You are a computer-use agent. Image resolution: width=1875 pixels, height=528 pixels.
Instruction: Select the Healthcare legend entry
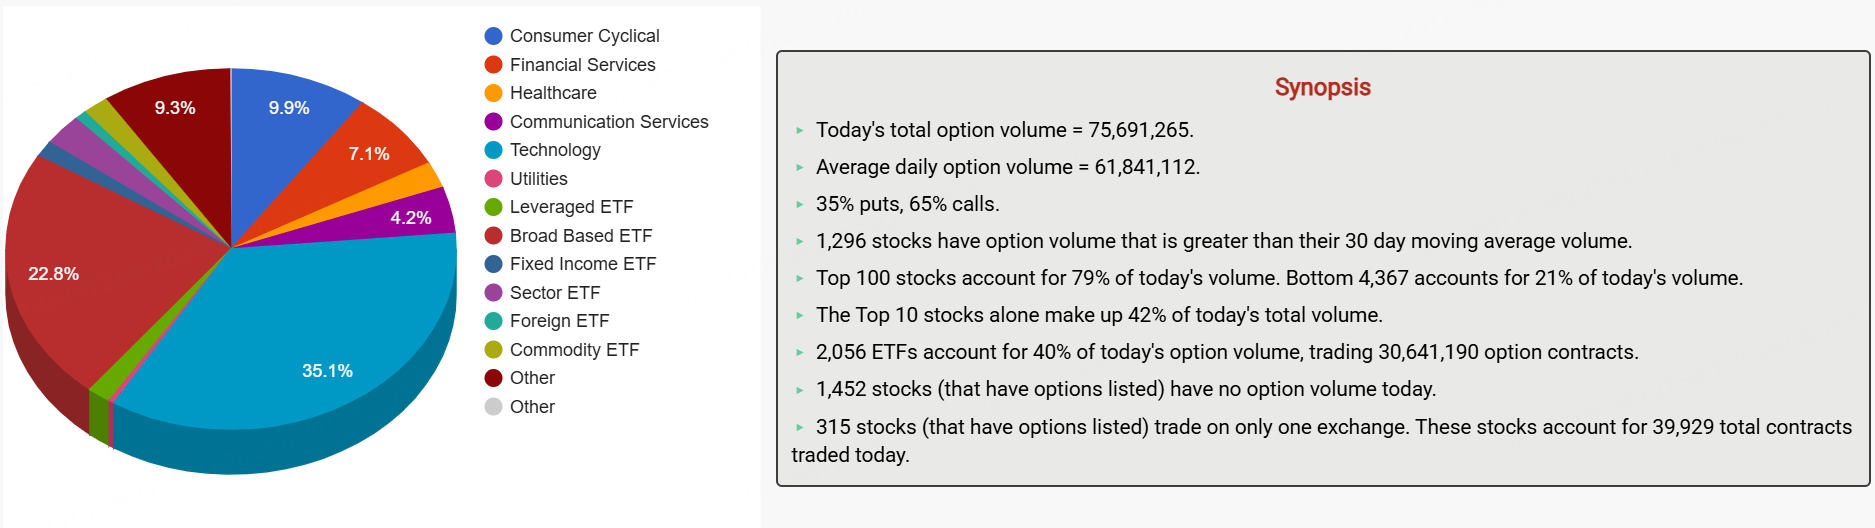(540, 93)
